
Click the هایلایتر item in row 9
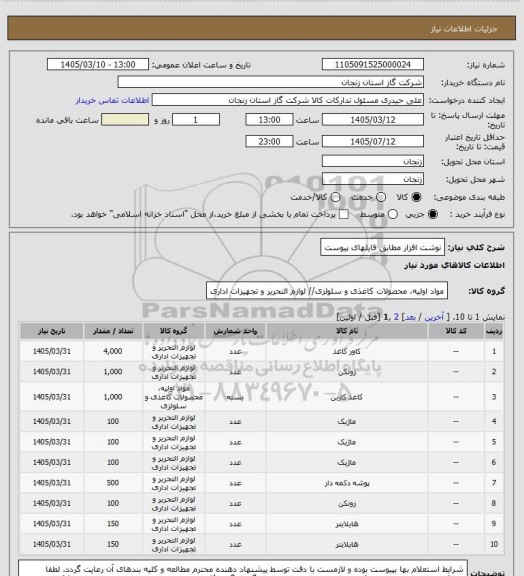pos(347,524)
